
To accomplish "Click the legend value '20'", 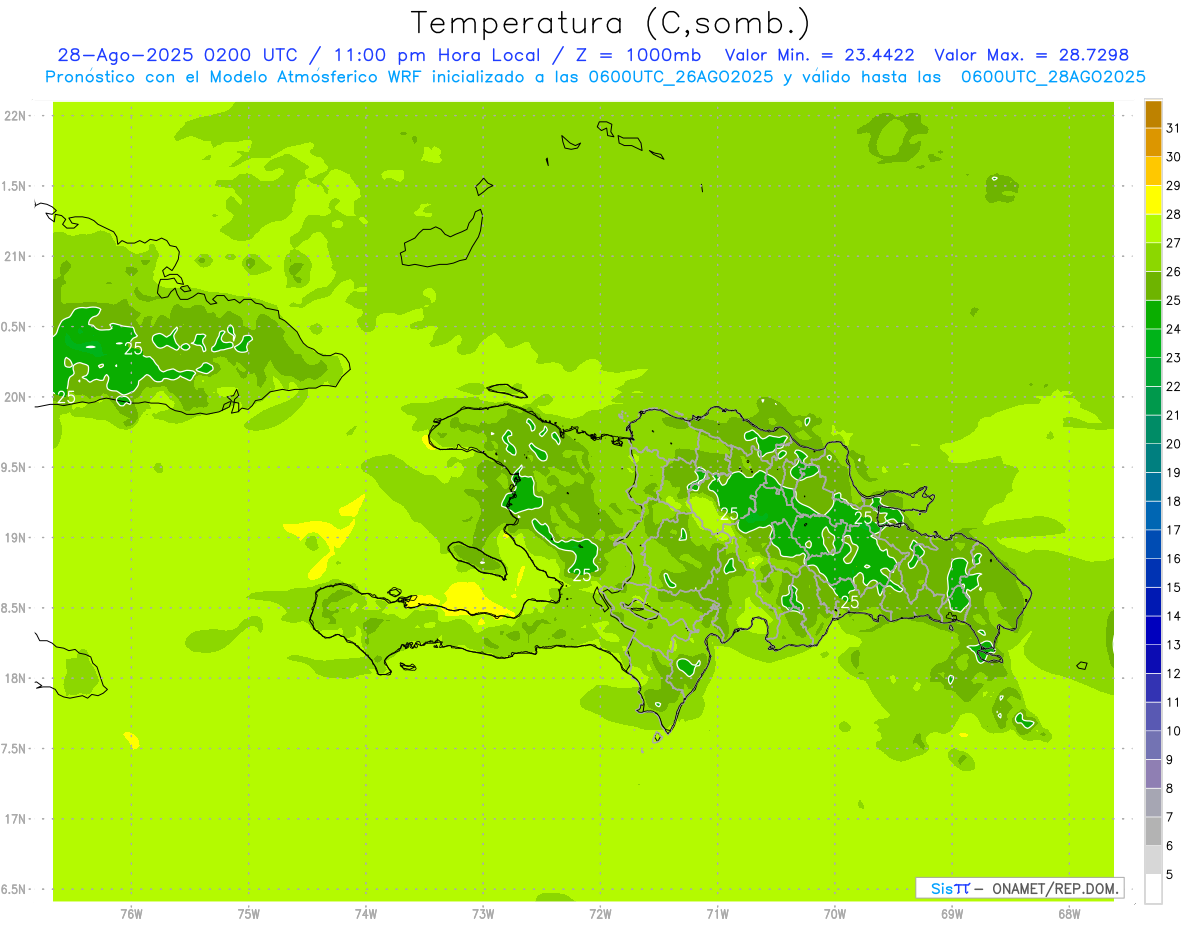I will [1174, 444].
